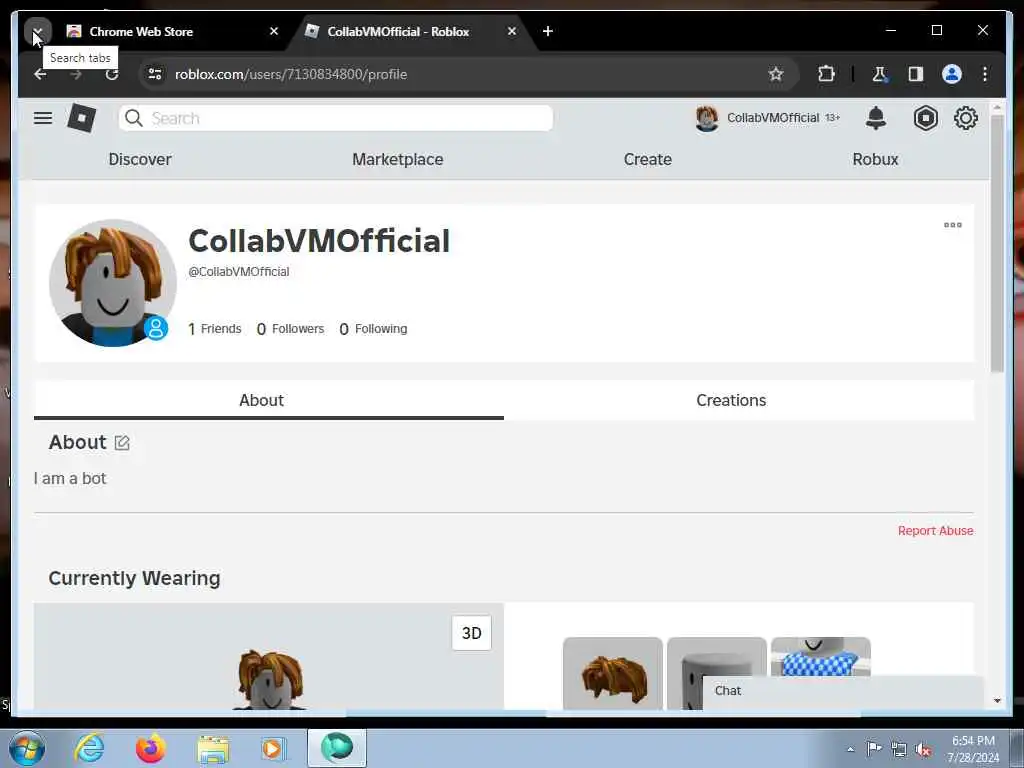1024x768 pixels.
Task: Open the Chrome three-dot menu
Action: (x=985, y=74)
